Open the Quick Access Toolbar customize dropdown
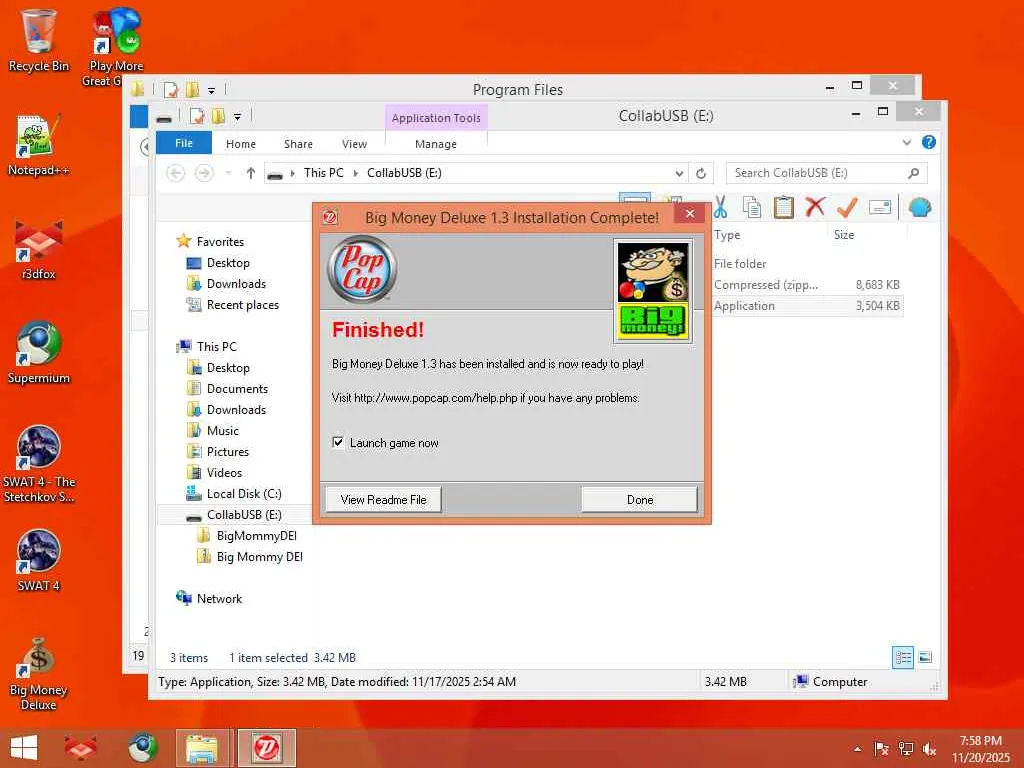1024x768 pixels. 237,117
